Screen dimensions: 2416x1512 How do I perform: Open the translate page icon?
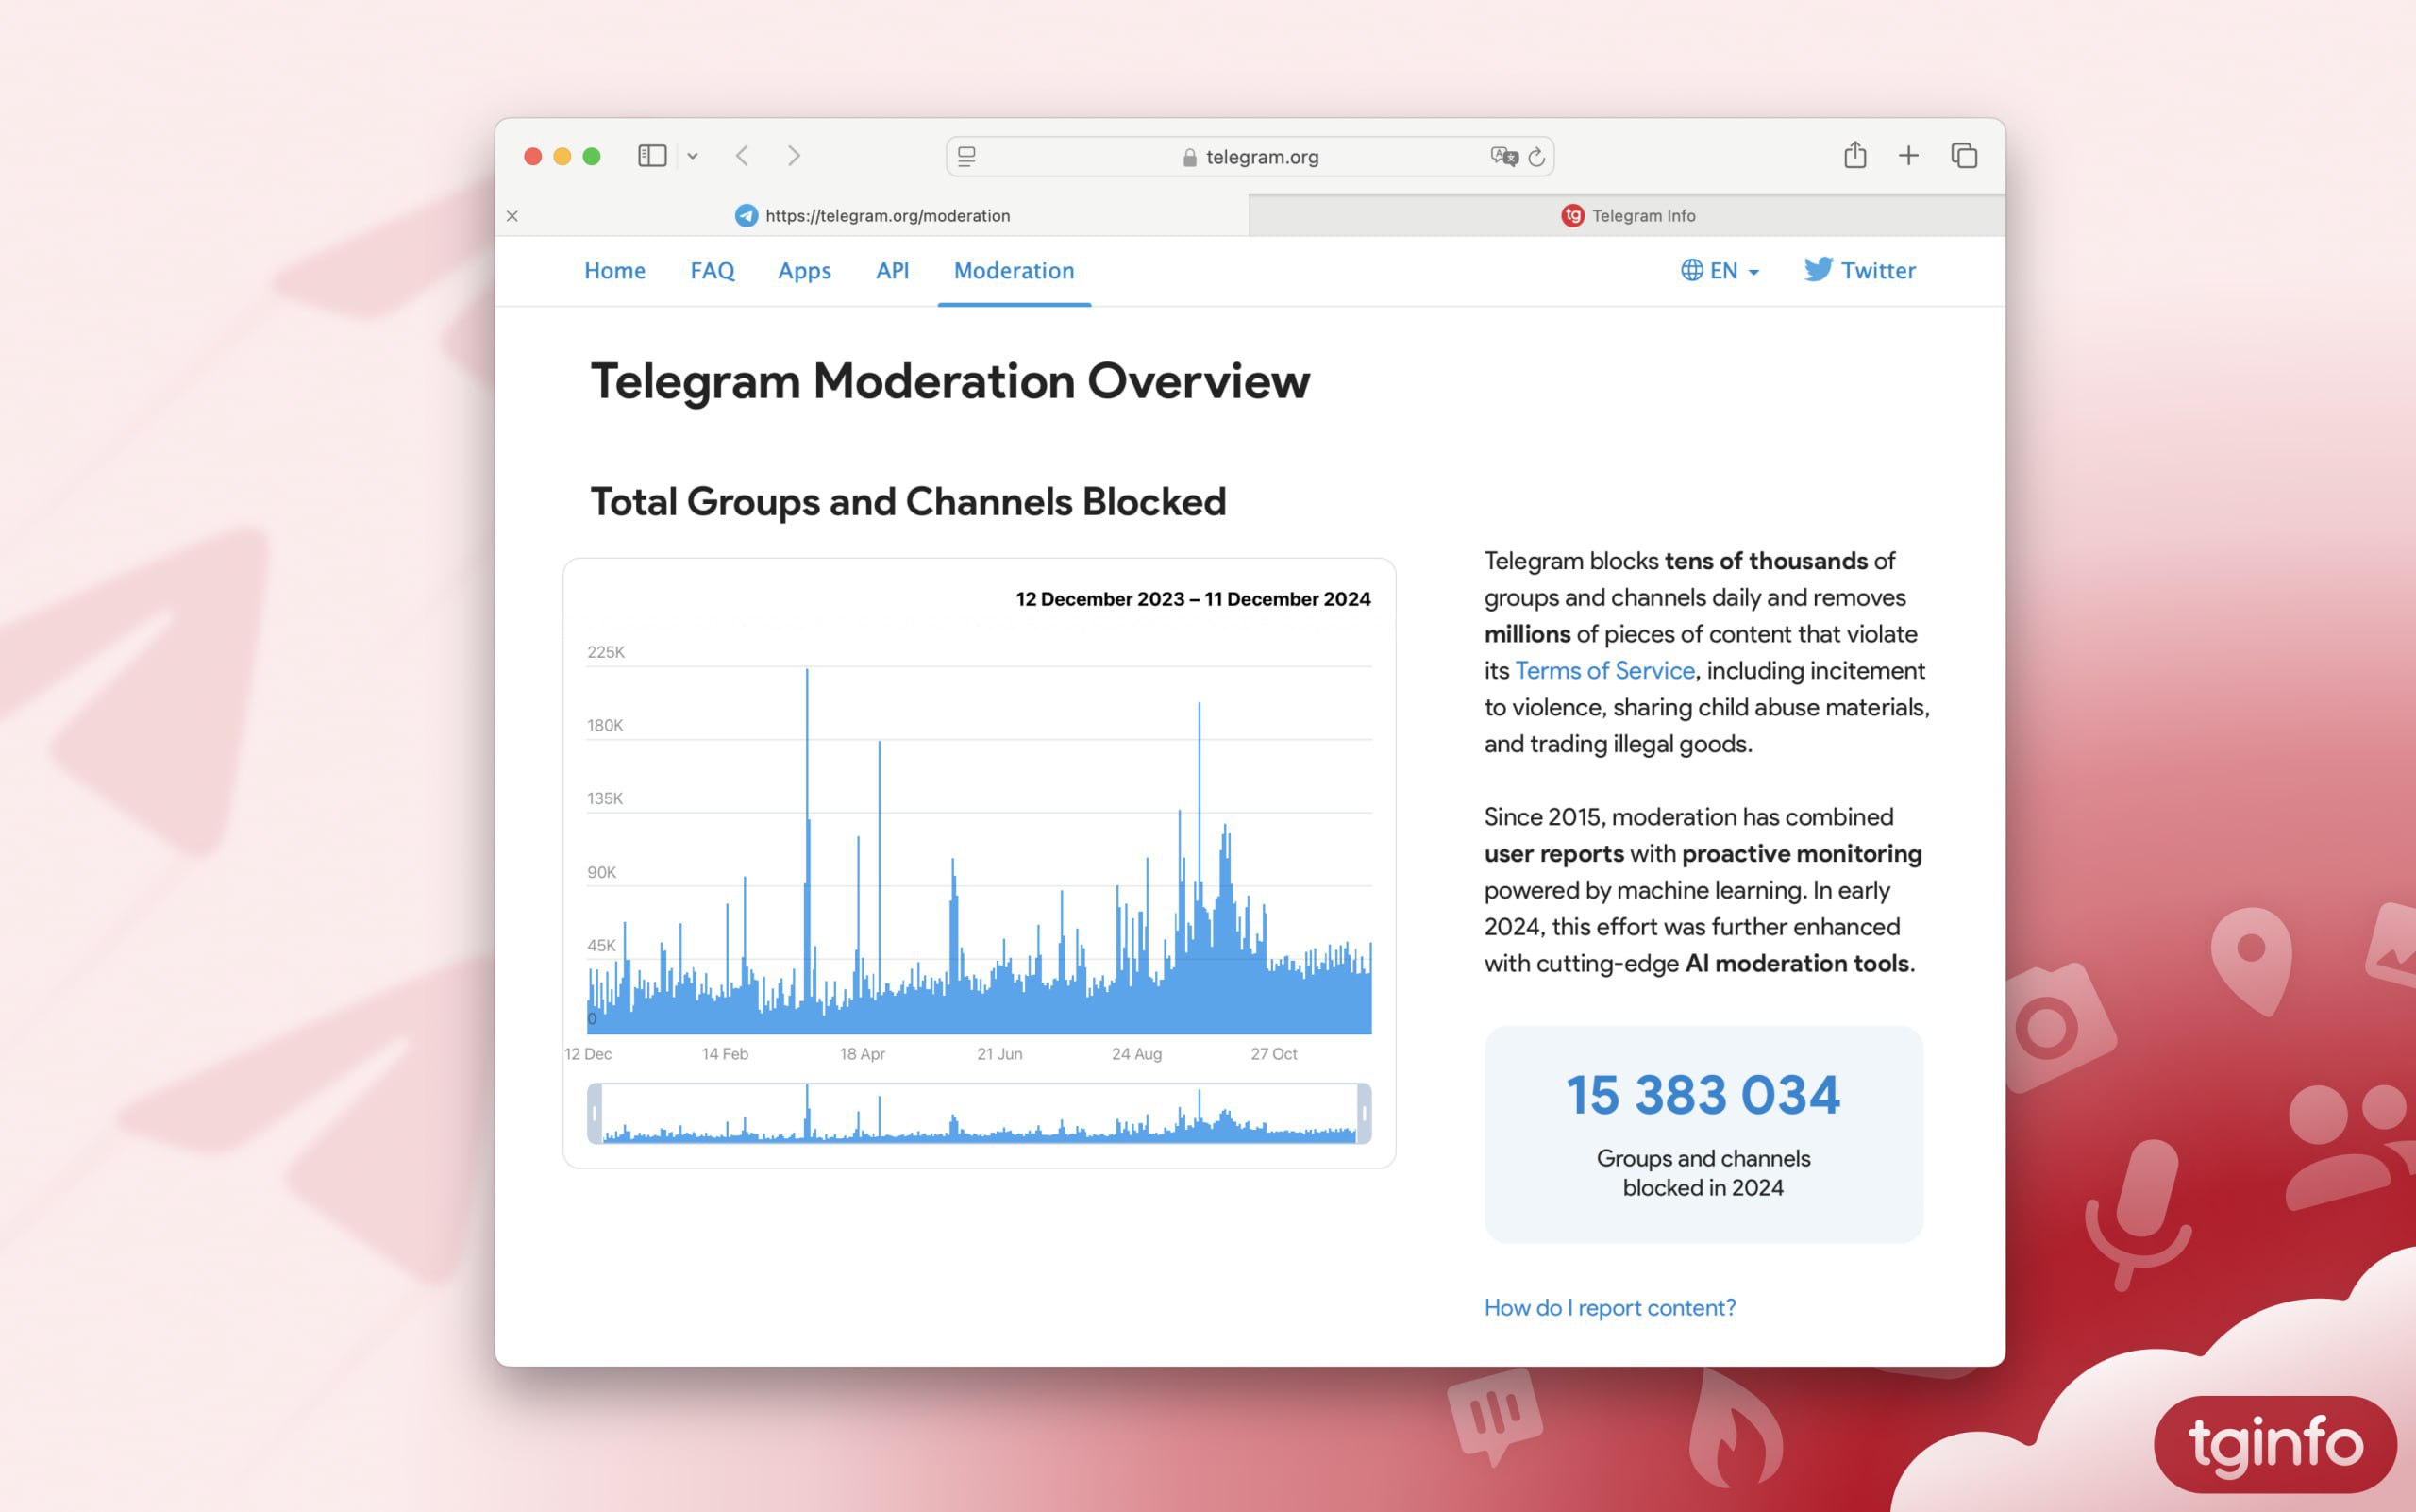tap(1503, 157)
